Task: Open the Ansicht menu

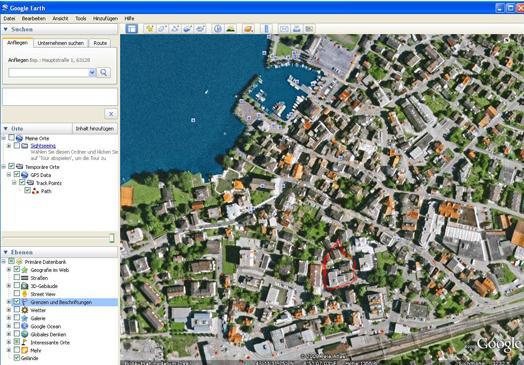Action: [60, 19]
